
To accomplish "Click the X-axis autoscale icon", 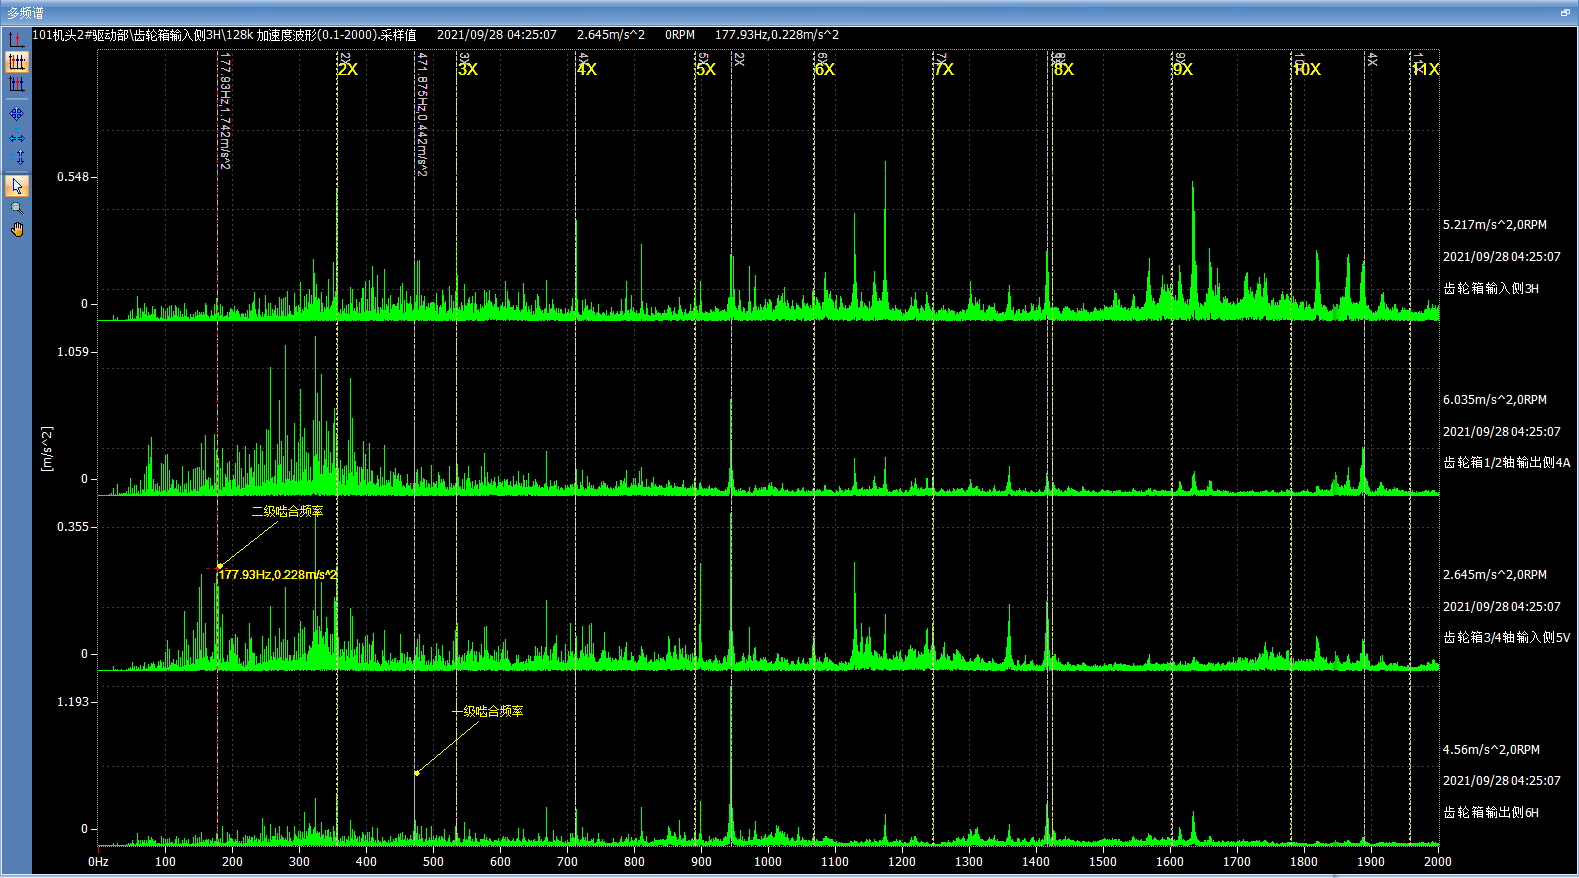I will (x=16, y=138).
